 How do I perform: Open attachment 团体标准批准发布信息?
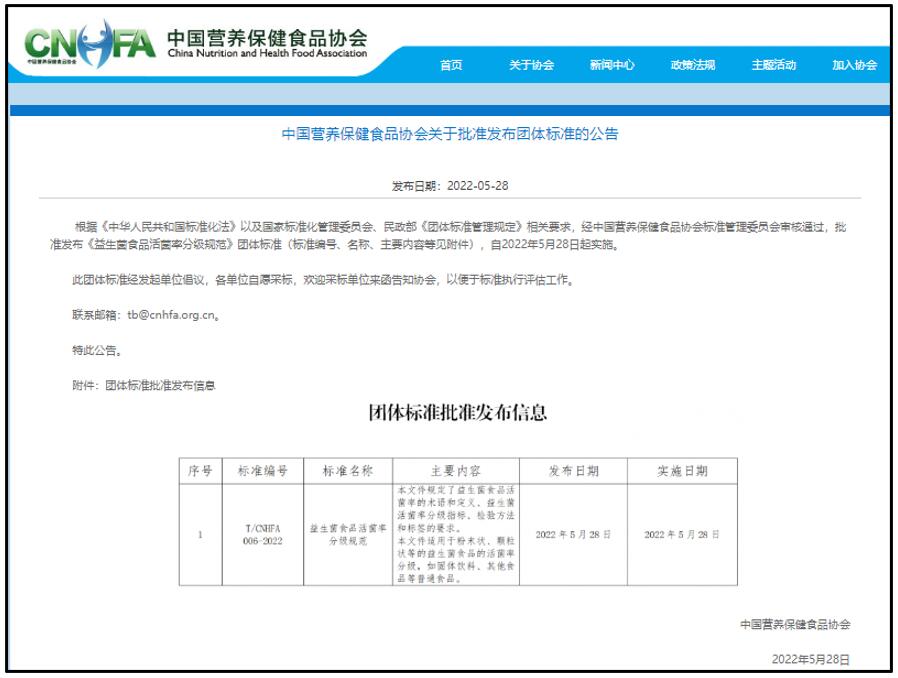pos(160,385)
